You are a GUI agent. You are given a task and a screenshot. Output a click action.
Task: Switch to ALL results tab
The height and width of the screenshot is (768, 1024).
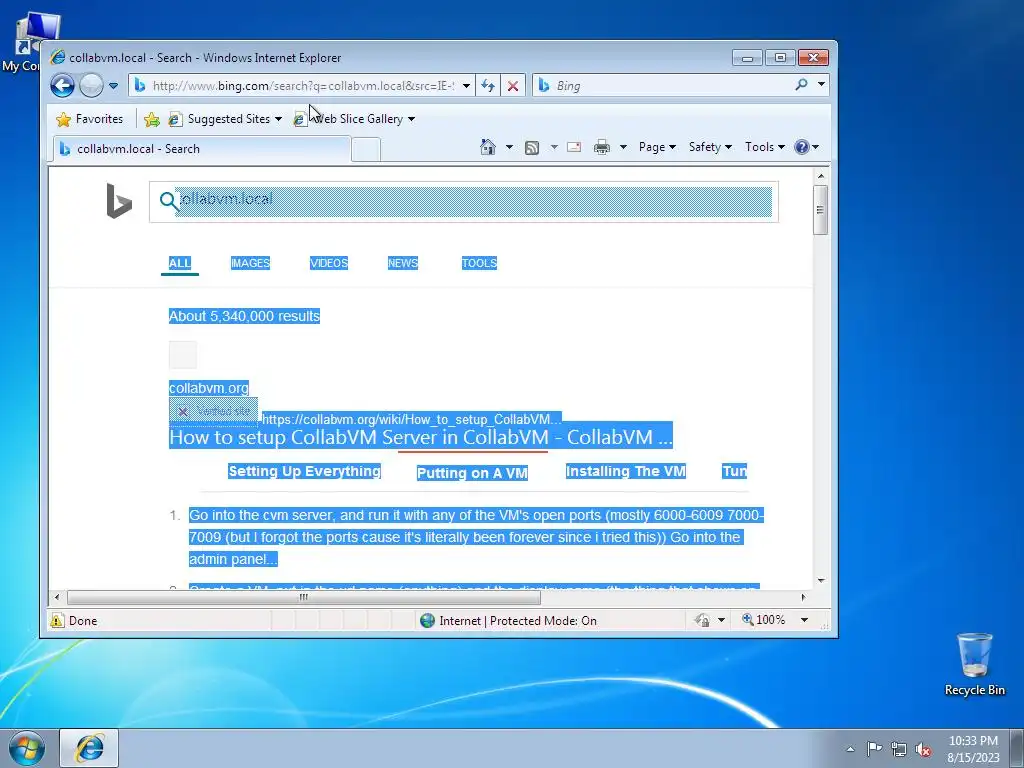click(x=180, y=263)
